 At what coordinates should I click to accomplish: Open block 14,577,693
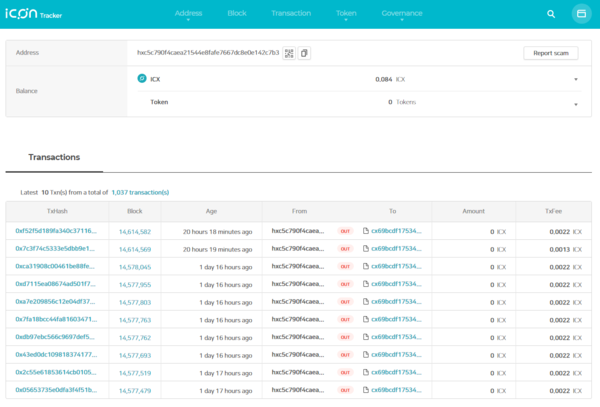tap(135, 355)
